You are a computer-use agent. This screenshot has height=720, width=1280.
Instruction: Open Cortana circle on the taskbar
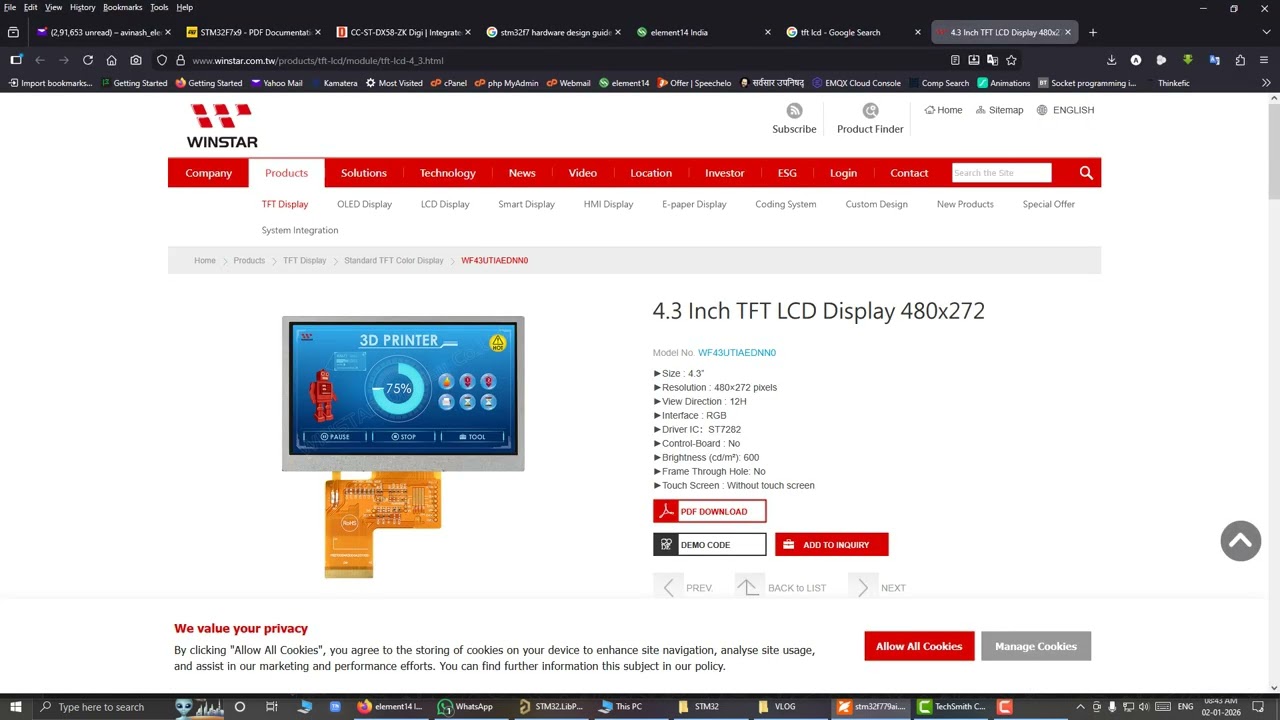(x=239, y=707)
